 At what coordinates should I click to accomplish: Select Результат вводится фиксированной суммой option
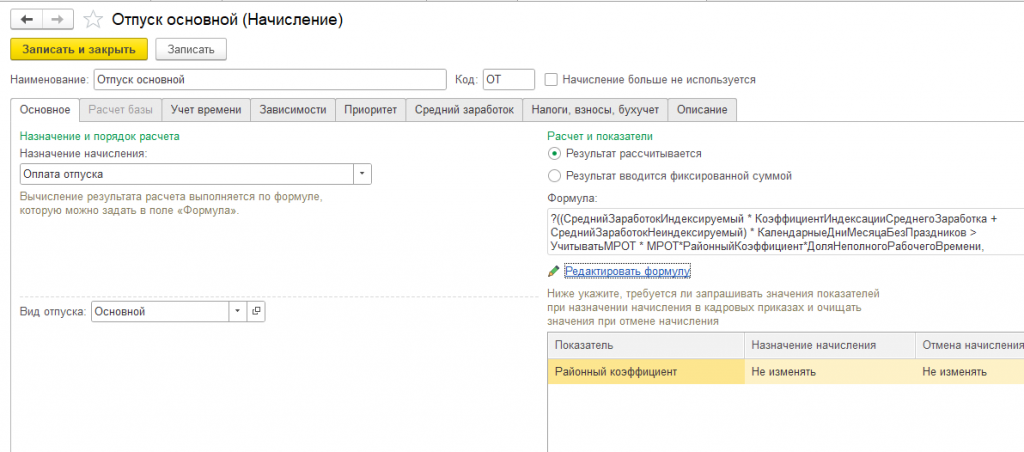click(554, 176)
